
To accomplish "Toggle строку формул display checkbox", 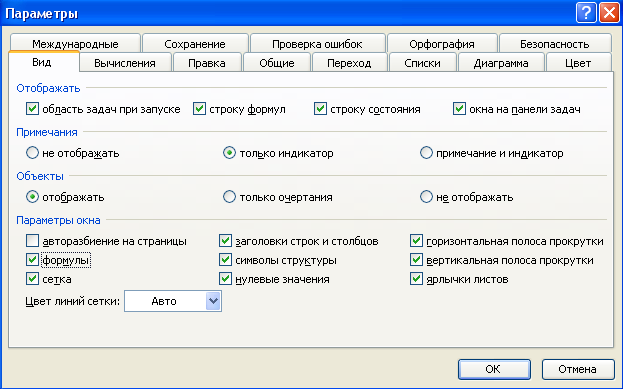I will (199, 108).
